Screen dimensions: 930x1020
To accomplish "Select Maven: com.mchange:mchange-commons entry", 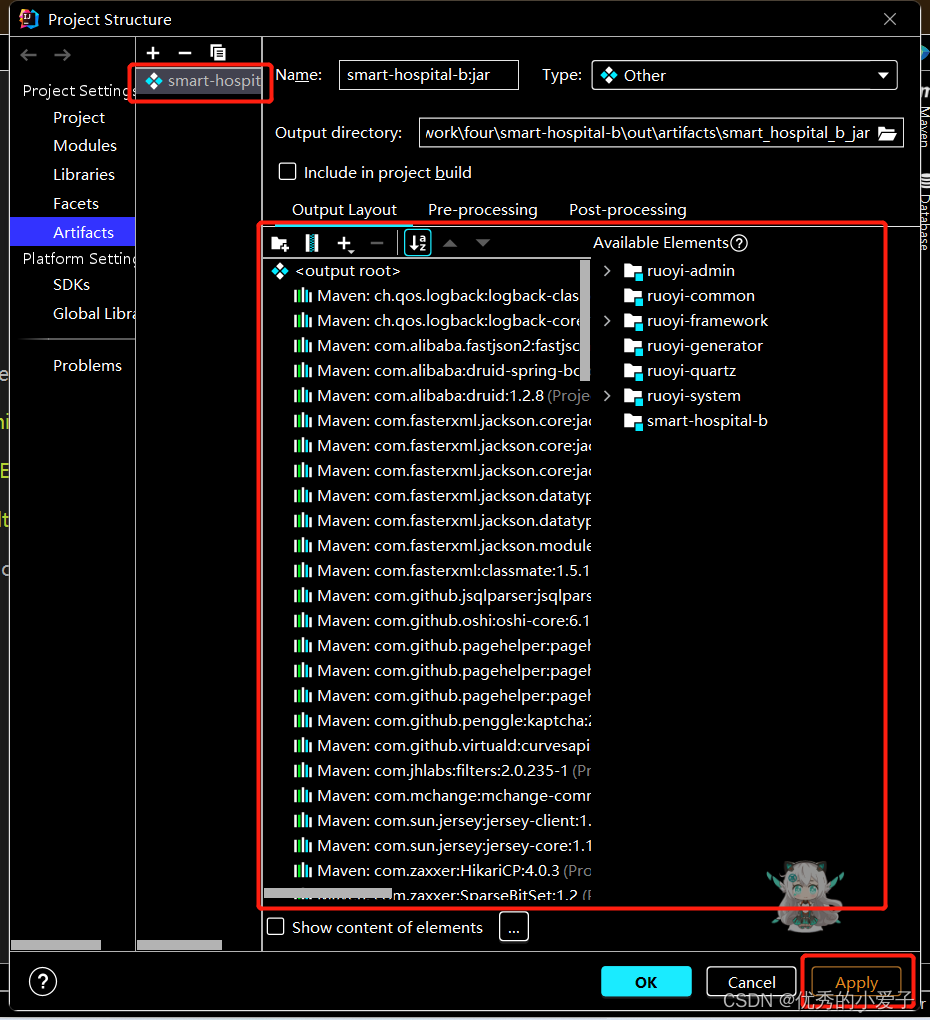I will 442,796.
